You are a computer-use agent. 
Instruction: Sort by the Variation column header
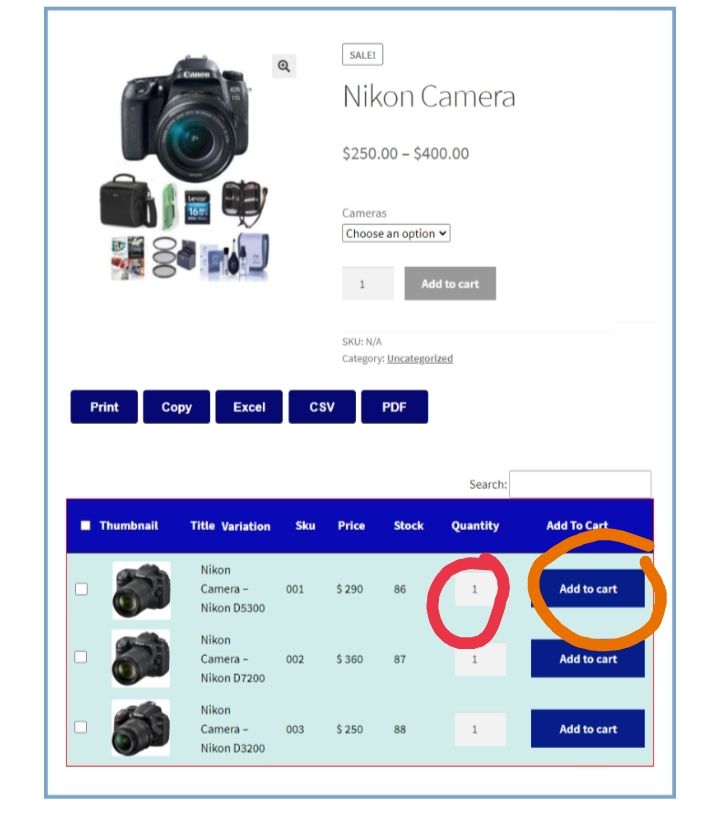[246, 526]
